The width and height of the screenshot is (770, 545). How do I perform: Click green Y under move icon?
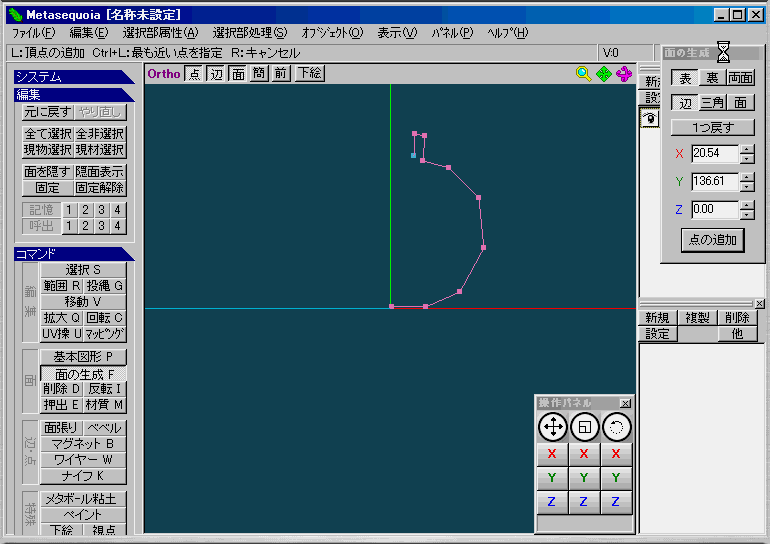[x=552, y=477]
